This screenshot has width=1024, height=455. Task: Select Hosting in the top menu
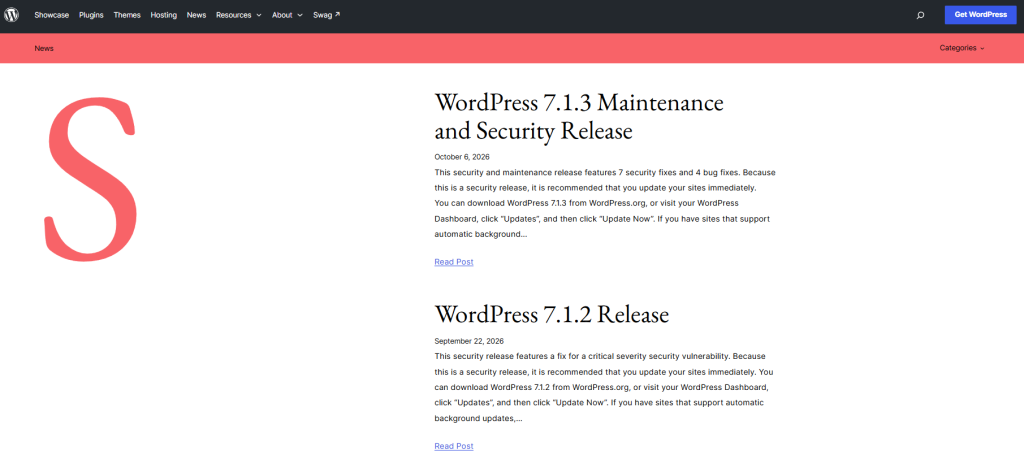pos(163,15)
